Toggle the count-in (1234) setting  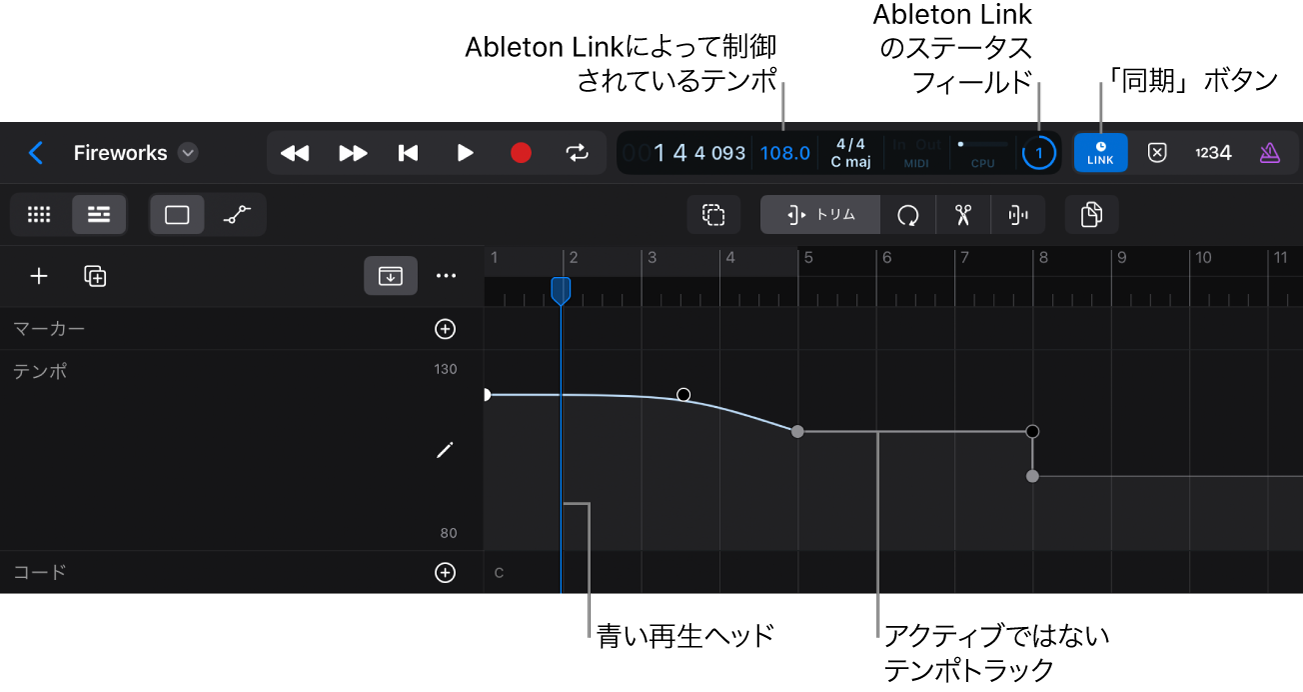[1213, 152]
